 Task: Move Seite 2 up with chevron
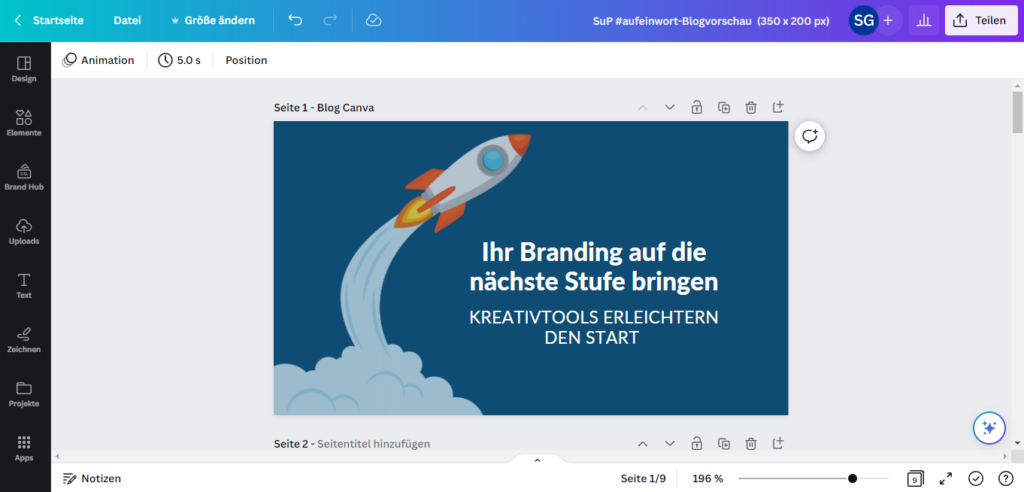click(643, 444)
